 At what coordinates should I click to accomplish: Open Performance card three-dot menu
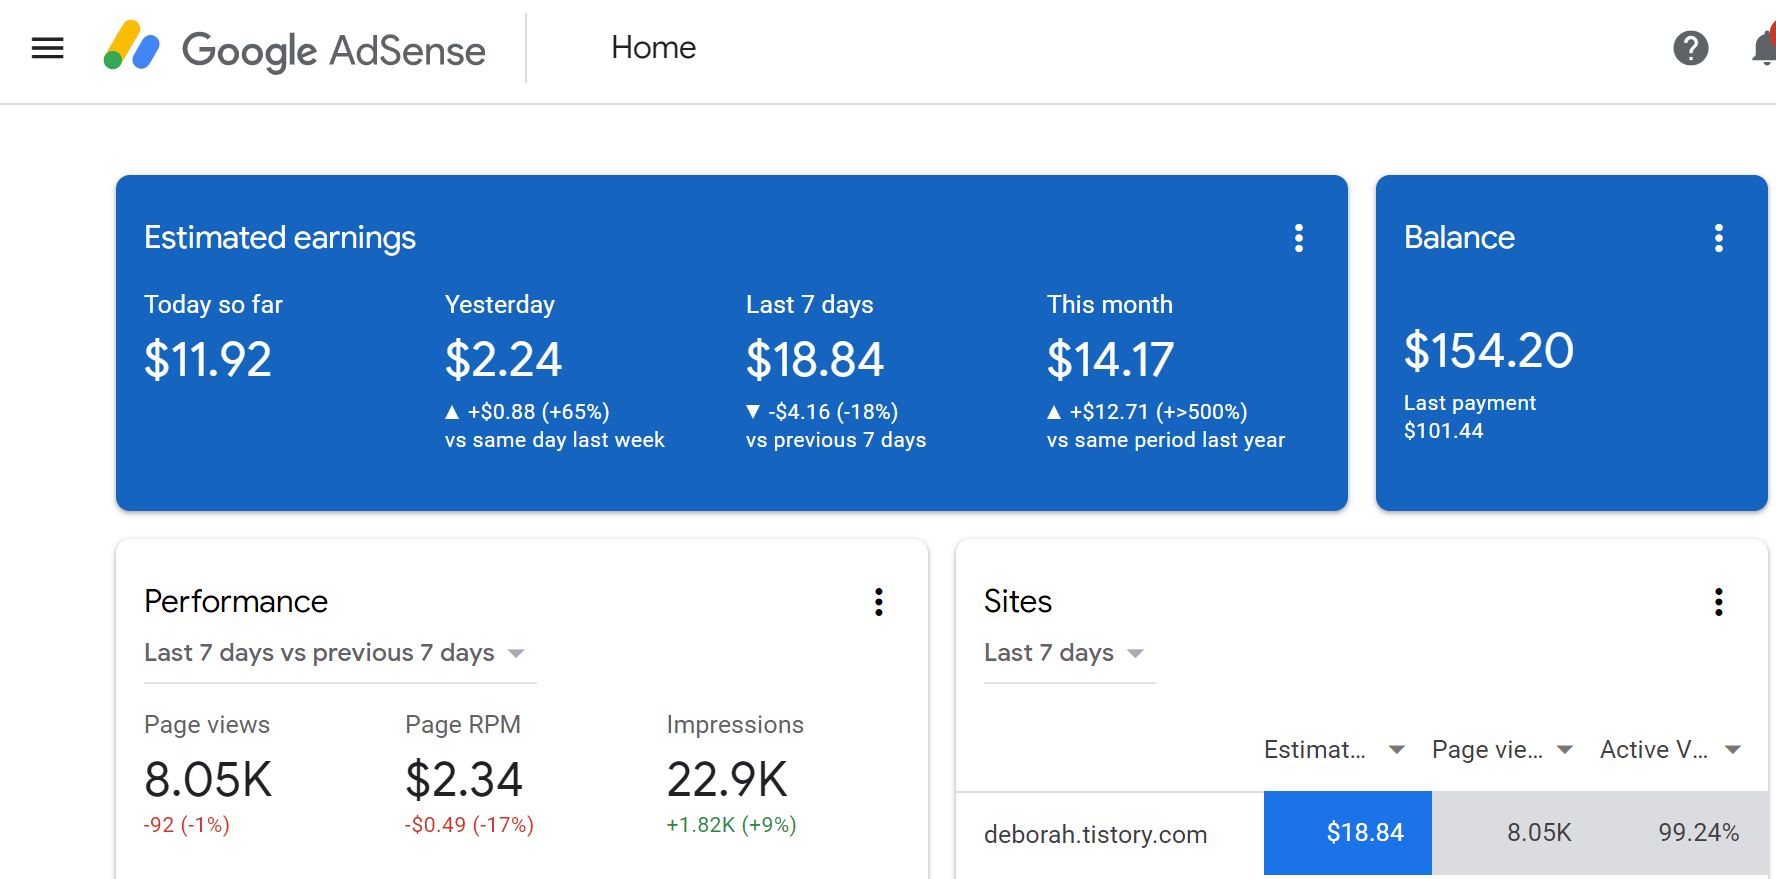point(879,602)
